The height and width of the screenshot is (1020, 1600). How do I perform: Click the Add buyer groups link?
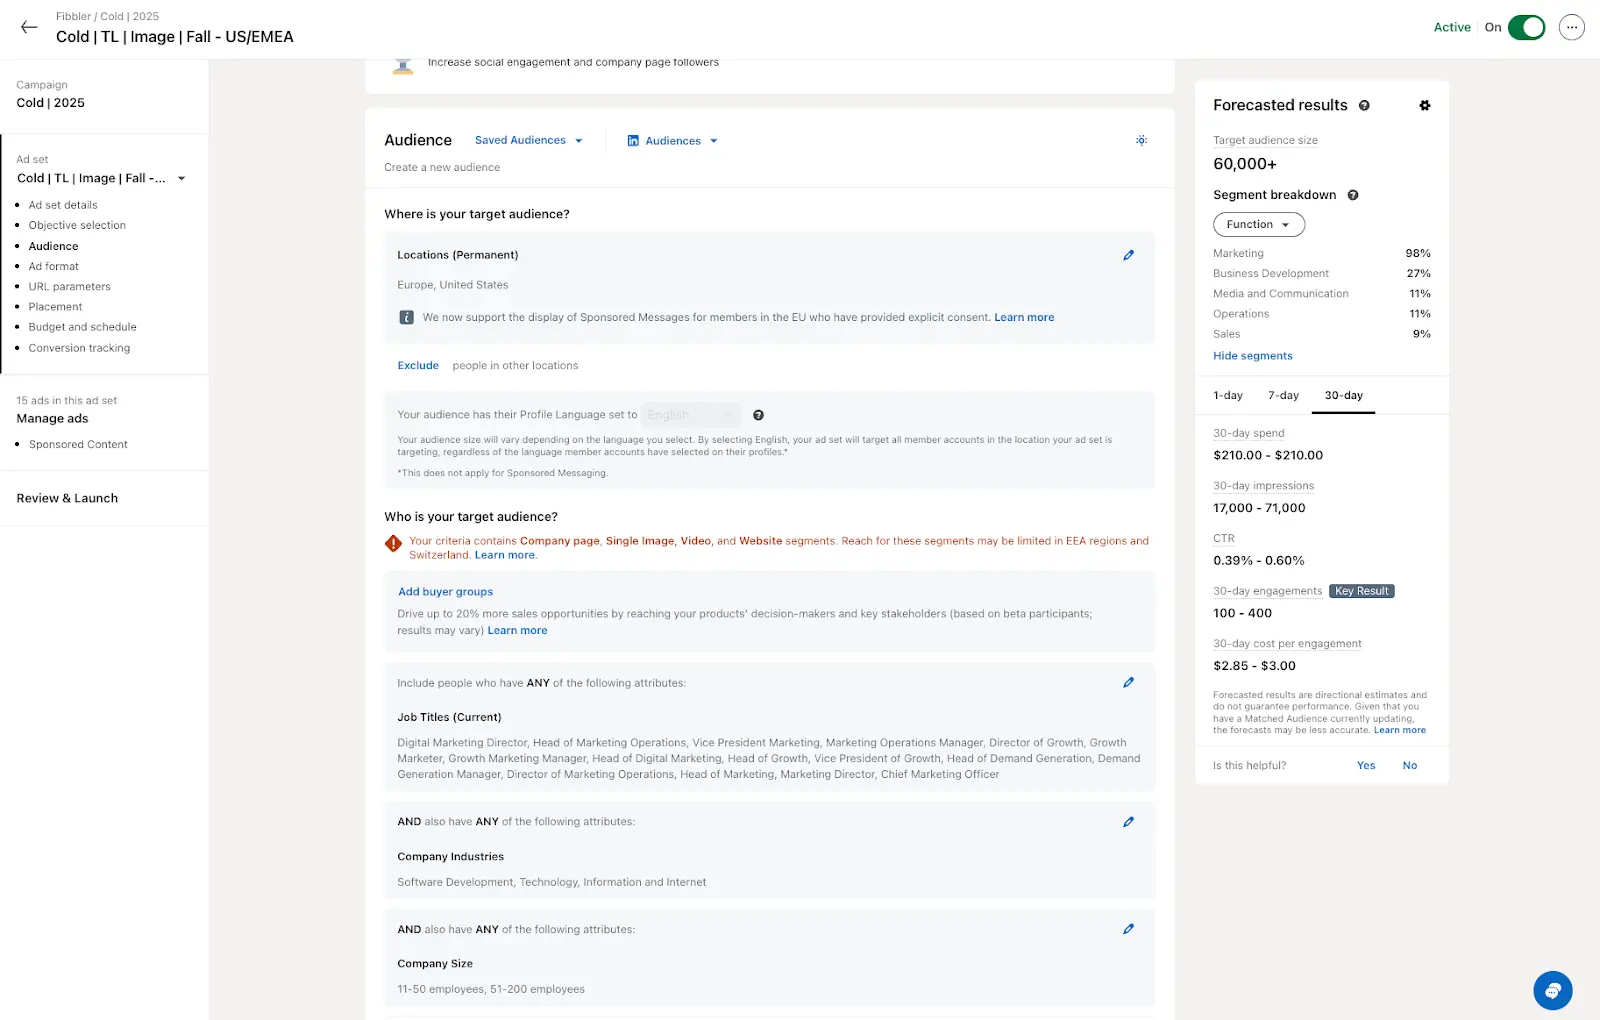click(x=445, y=592)
